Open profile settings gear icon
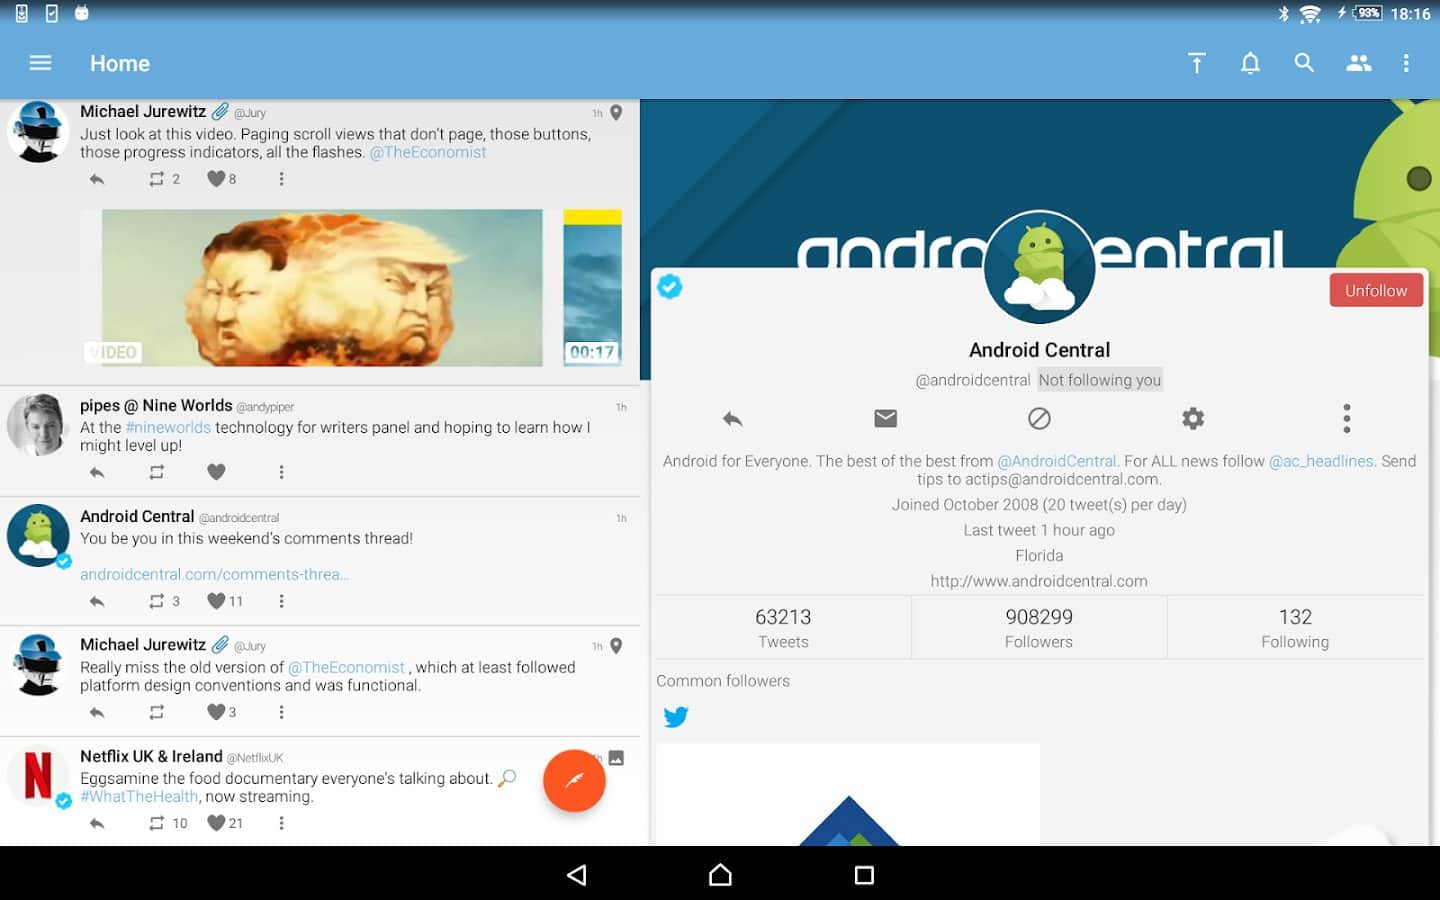Viewport: 1440px width, 900px height. (x=1193, y=418)
